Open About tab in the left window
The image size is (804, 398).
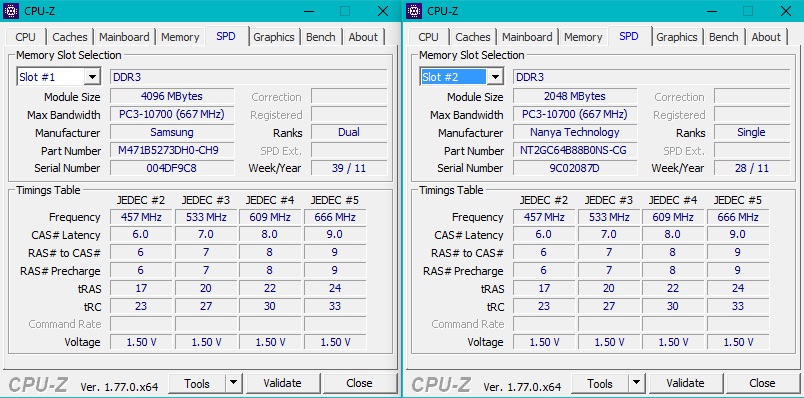coord(363,37)
